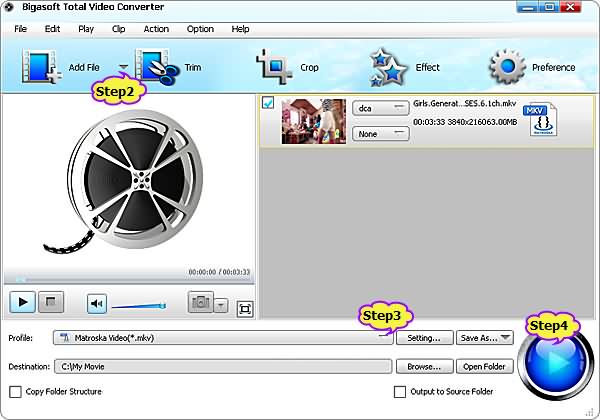Open the dca audio track dropdown
The height and width of the screenshot is (420, 600).
pyautogui.click(x=381, y=108)
